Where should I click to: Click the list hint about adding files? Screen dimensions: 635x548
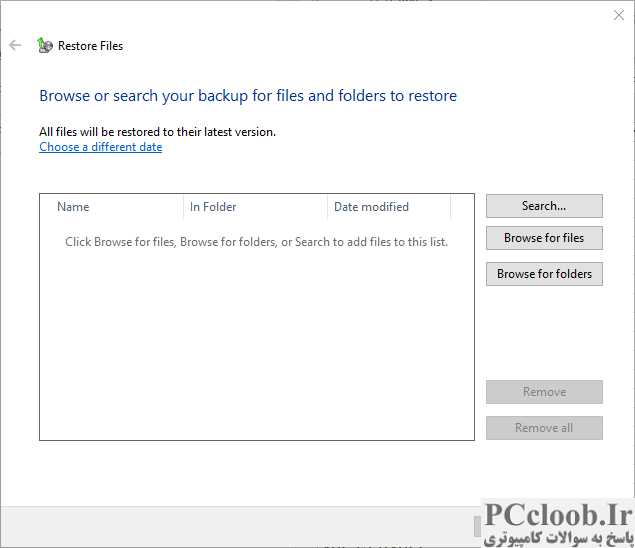(256, 242)
